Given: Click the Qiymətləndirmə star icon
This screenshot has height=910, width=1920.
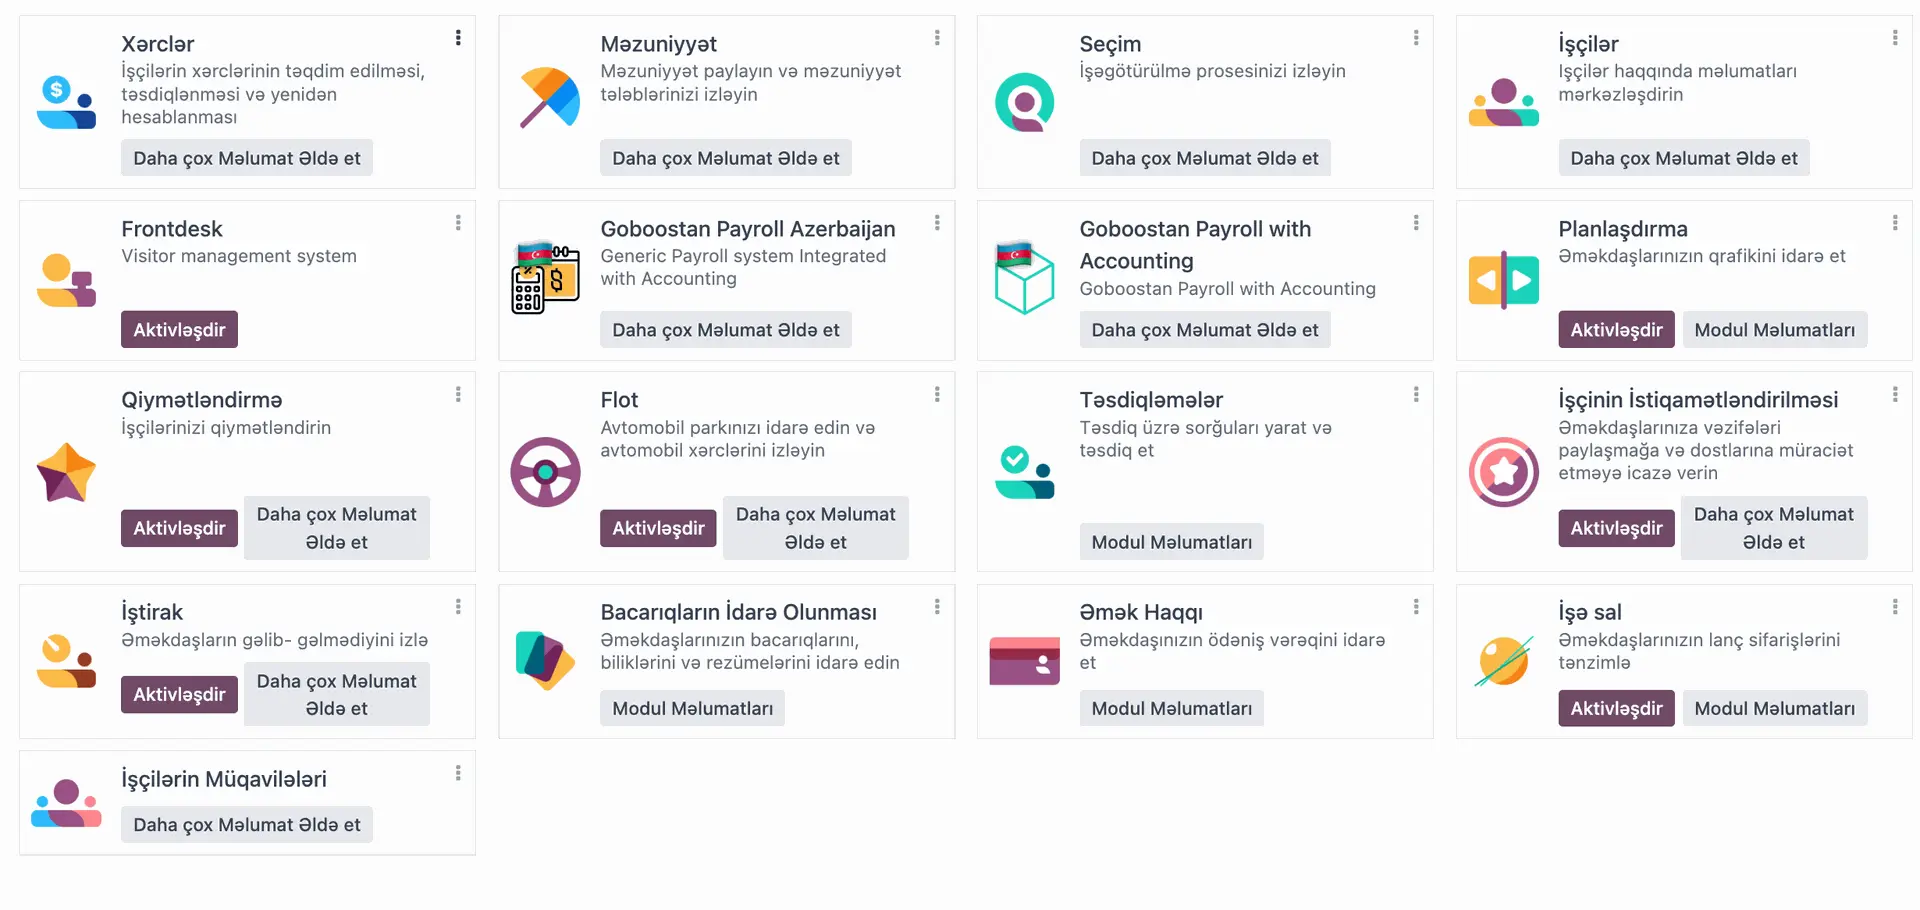Looking at the screenshot, I should click(x=66, y=472).
